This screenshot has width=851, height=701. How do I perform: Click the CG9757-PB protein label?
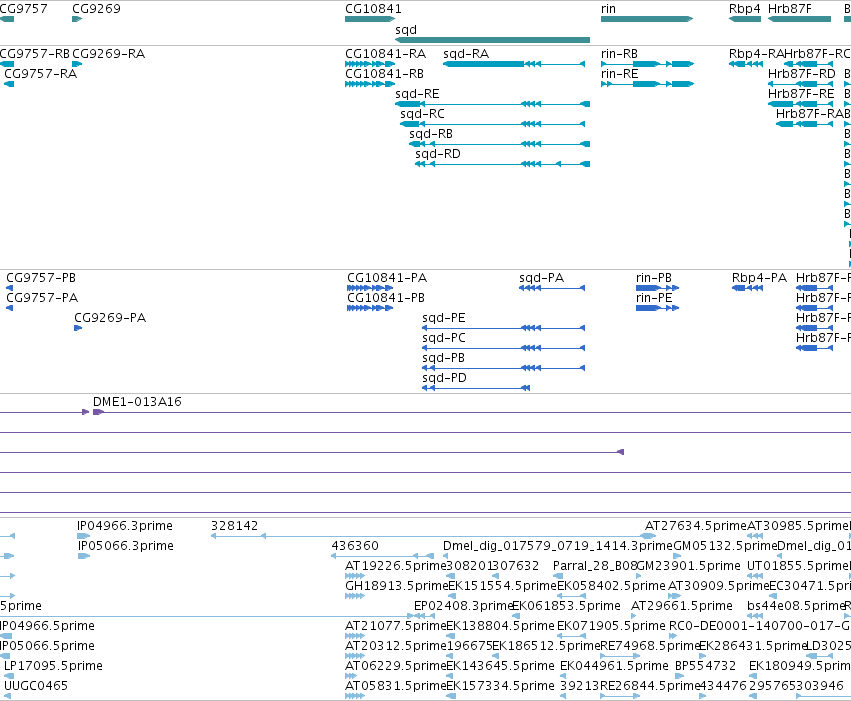tap(41, 278)
